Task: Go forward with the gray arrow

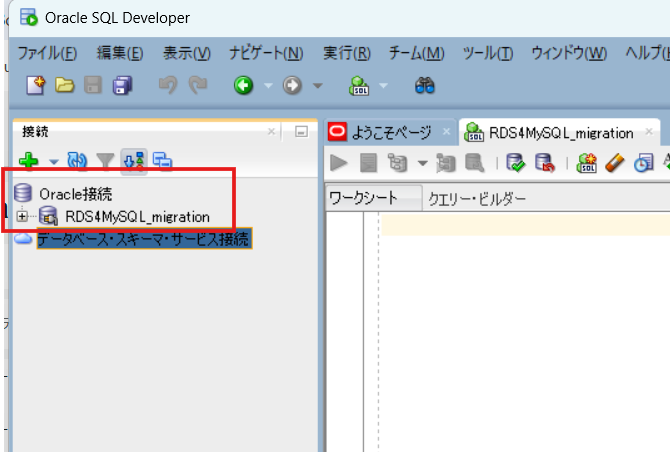Action: pyautogui.click(x=292, y=85)
